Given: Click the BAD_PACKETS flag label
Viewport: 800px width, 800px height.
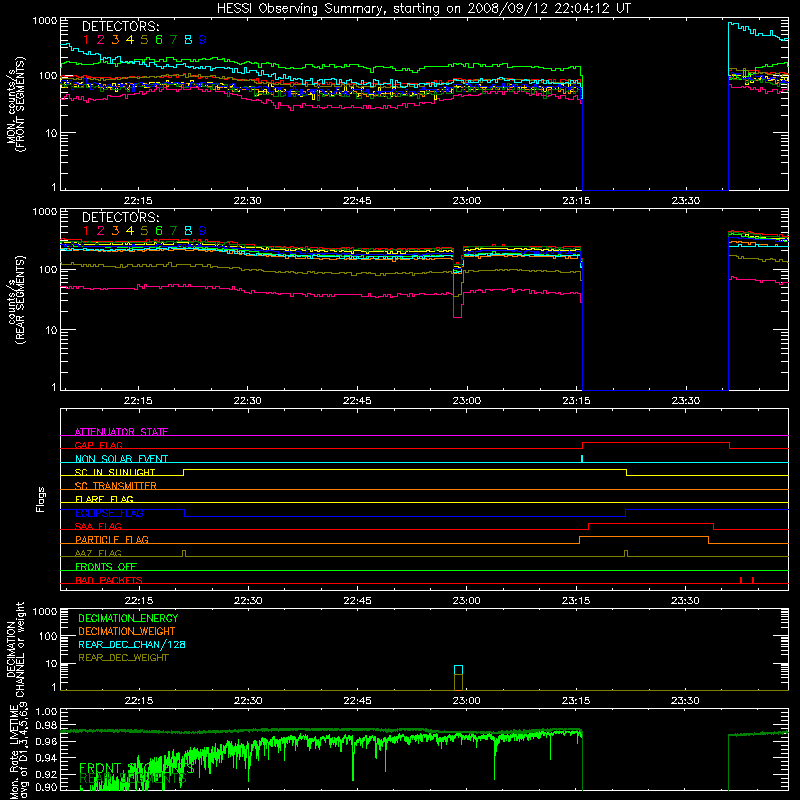Looking at the screenshot, I should click(x=109, y=580).
